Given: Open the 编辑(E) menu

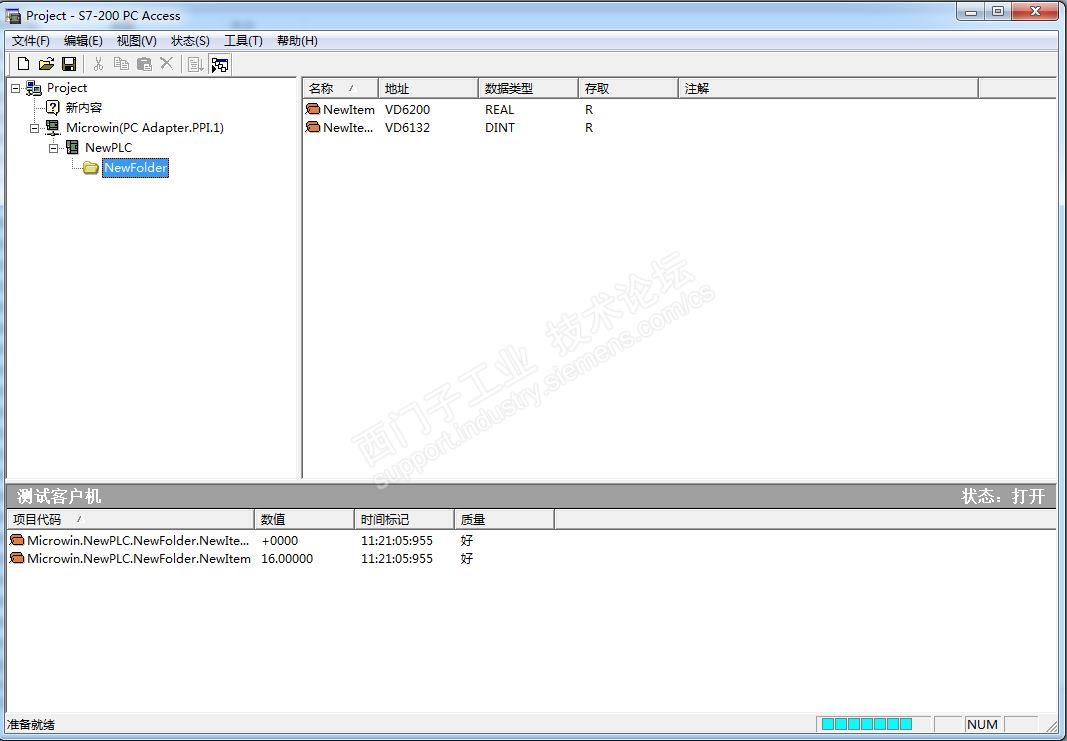Looking at the screenshot, I should (83, 41).
